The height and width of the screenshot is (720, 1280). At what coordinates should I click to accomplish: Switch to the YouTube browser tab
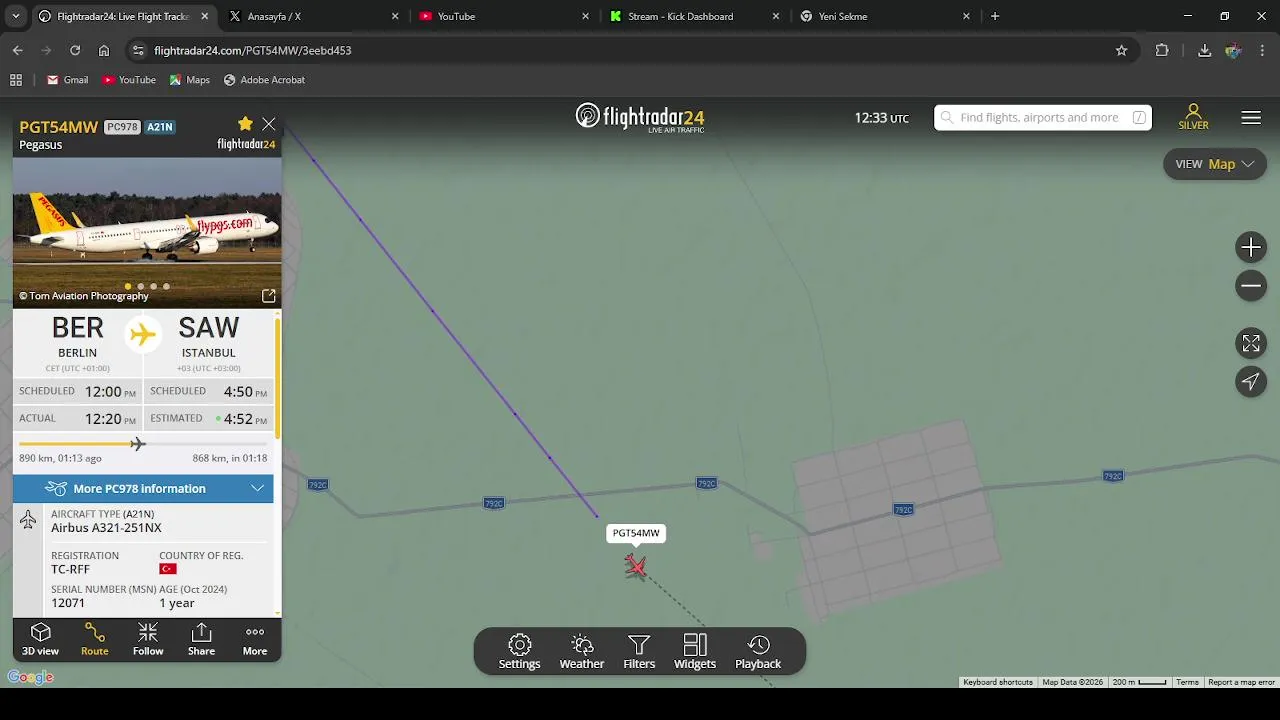pyautogui.click(x=504, y=16)
